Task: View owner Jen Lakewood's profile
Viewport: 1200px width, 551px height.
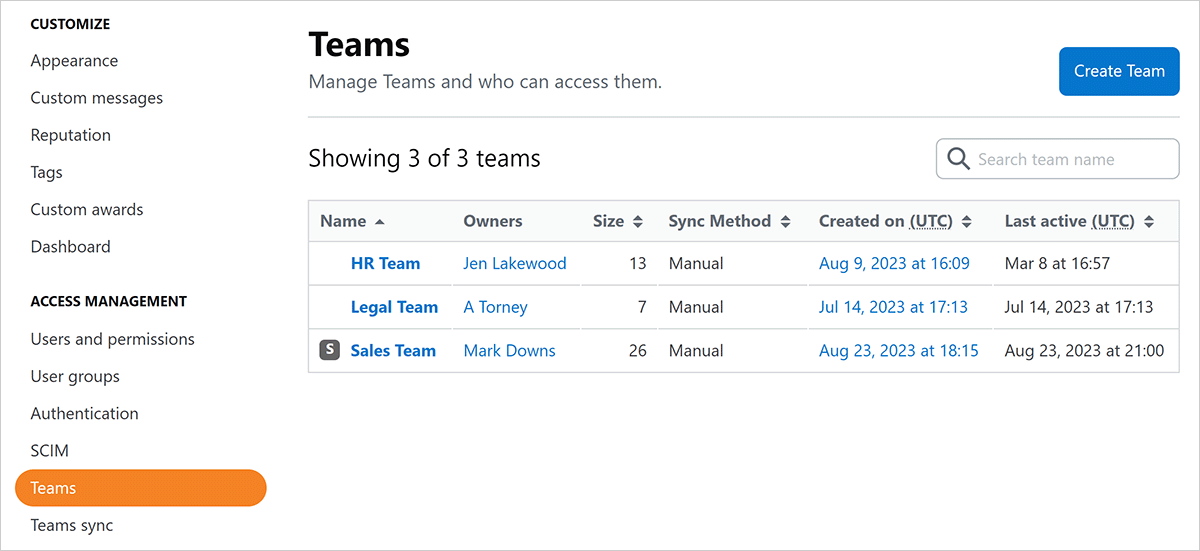Action: pos(515,264)
